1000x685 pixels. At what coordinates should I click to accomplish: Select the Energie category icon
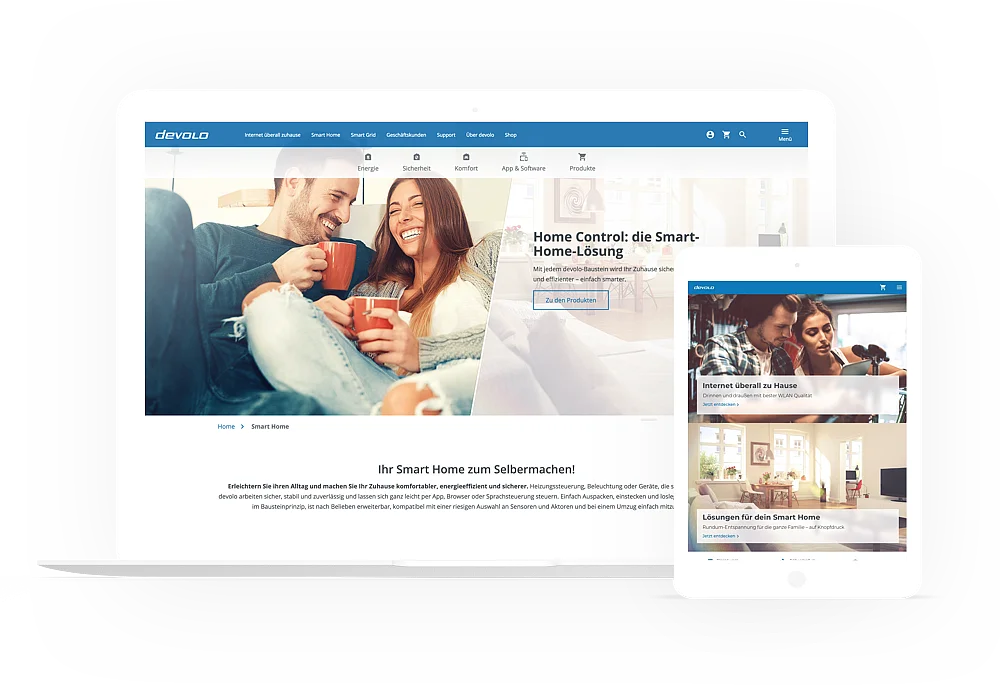point(368,158)
